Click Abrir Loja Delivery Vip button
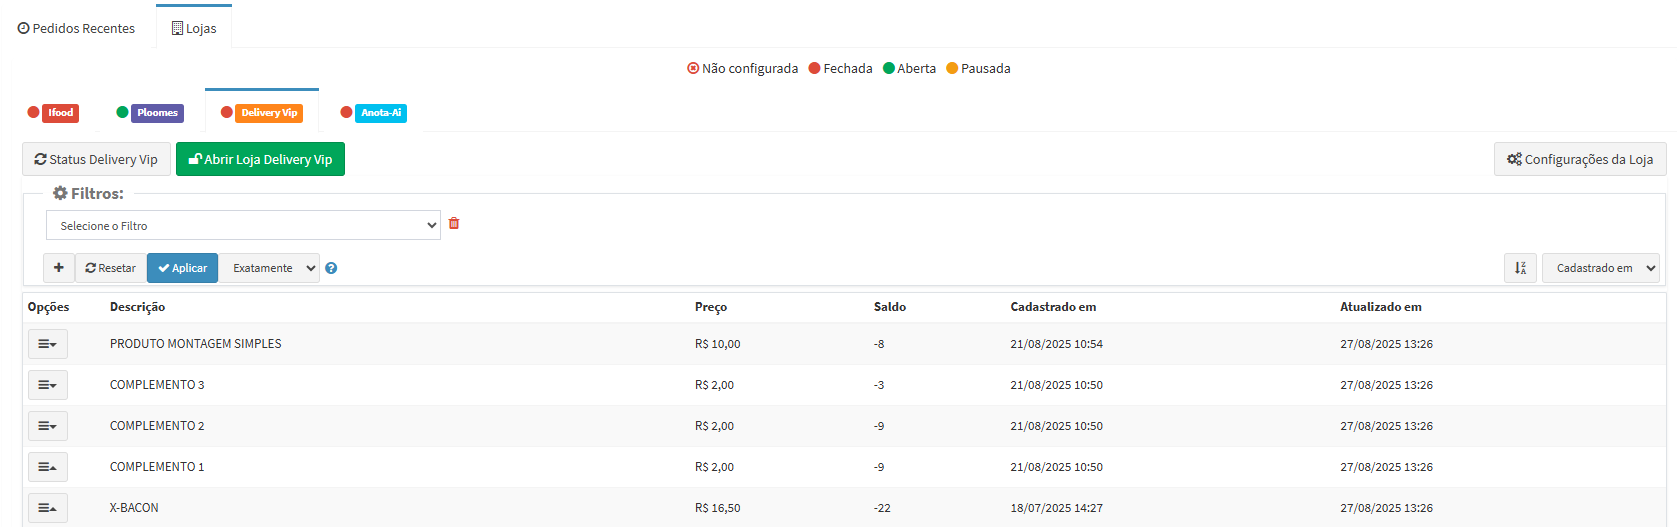 [260, 159]
